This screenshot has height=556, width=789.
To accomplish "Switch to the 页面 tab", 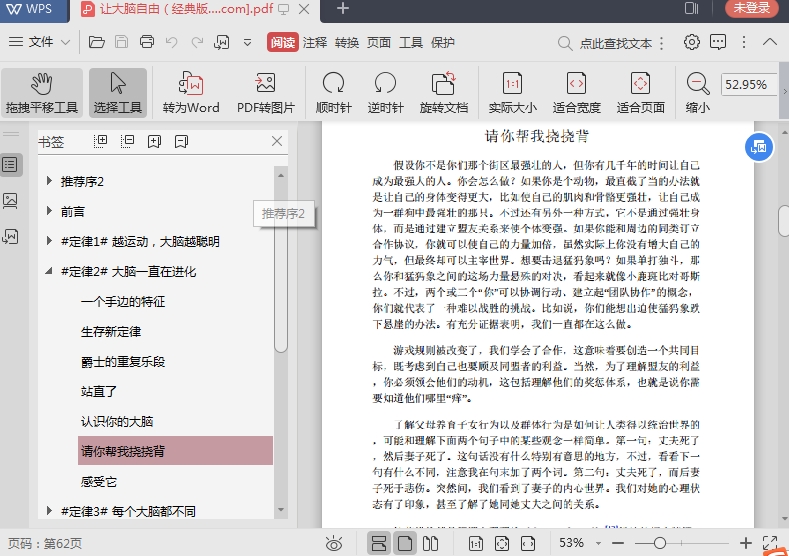I will pyautogui.click(x=379, y=42).
